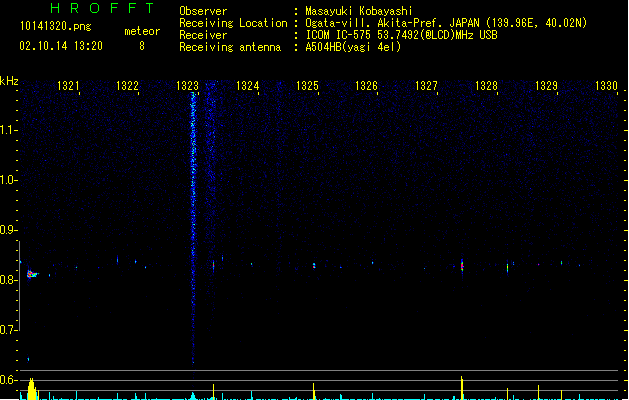Image resolution: width=629 pixels, height=400 pixels.
Task: Click the A504HB(yagi 4el) antenna text
Action: coord(353,47)
